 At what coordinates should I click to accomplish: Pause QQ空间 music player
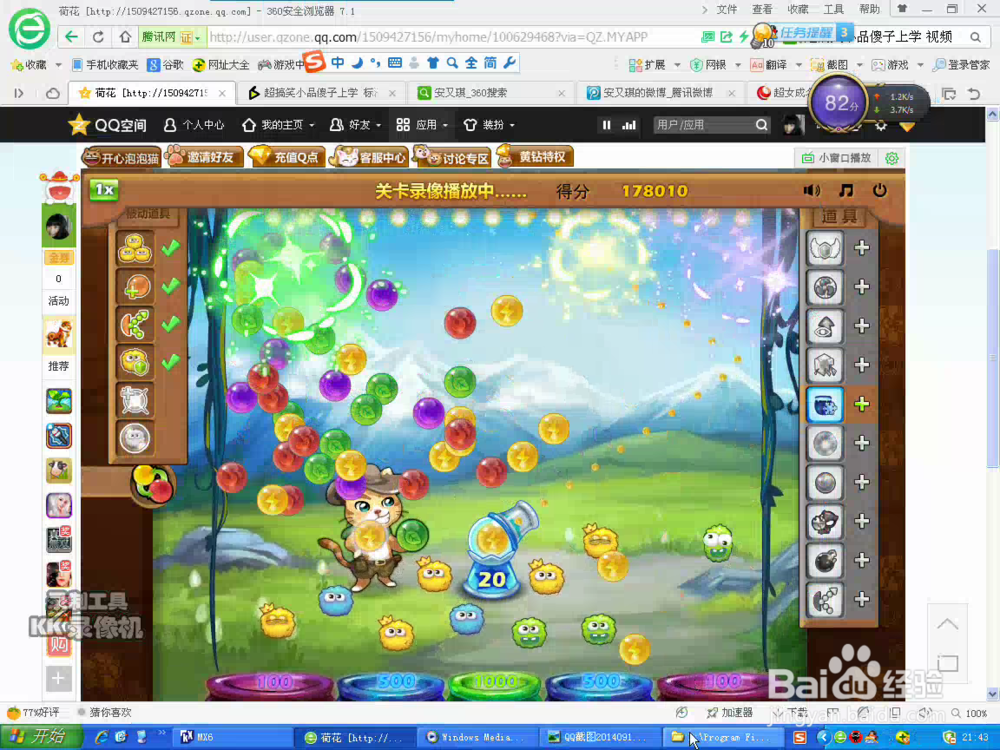coord(607,125)
